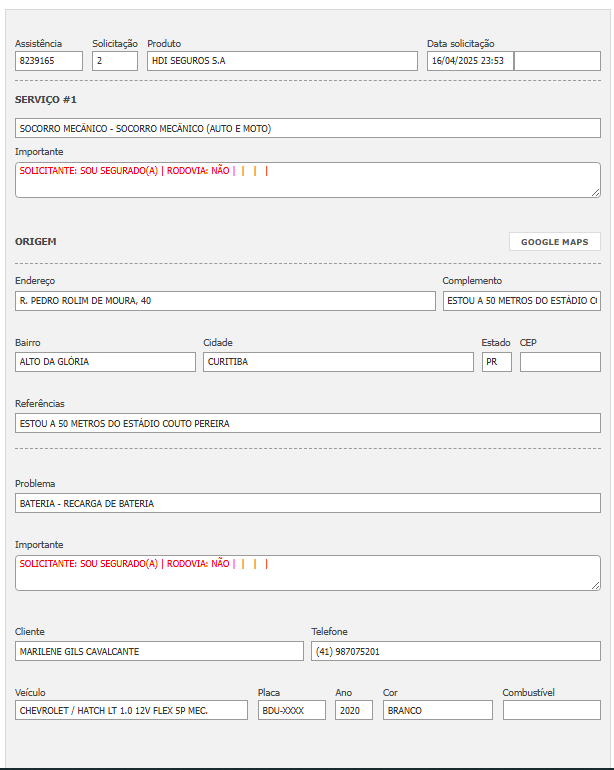Focus the Data solicitação date field
Screen dimensions: 614x770
[x=470, y=61]
